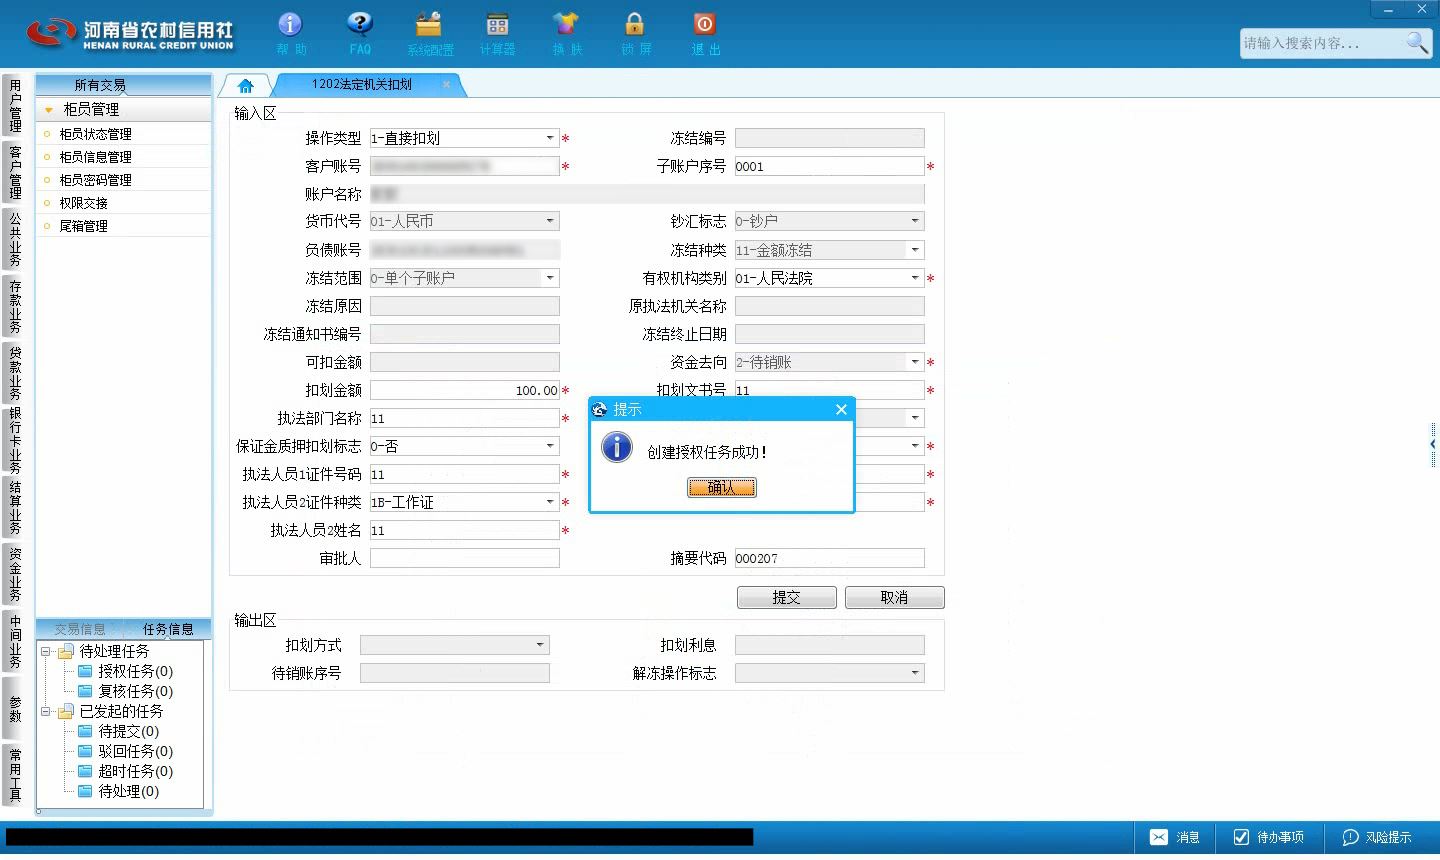The height and width of the screenshot is (860, 1440).
Task: Switch to 参数 side tab
Action: (x=15, y=708)
